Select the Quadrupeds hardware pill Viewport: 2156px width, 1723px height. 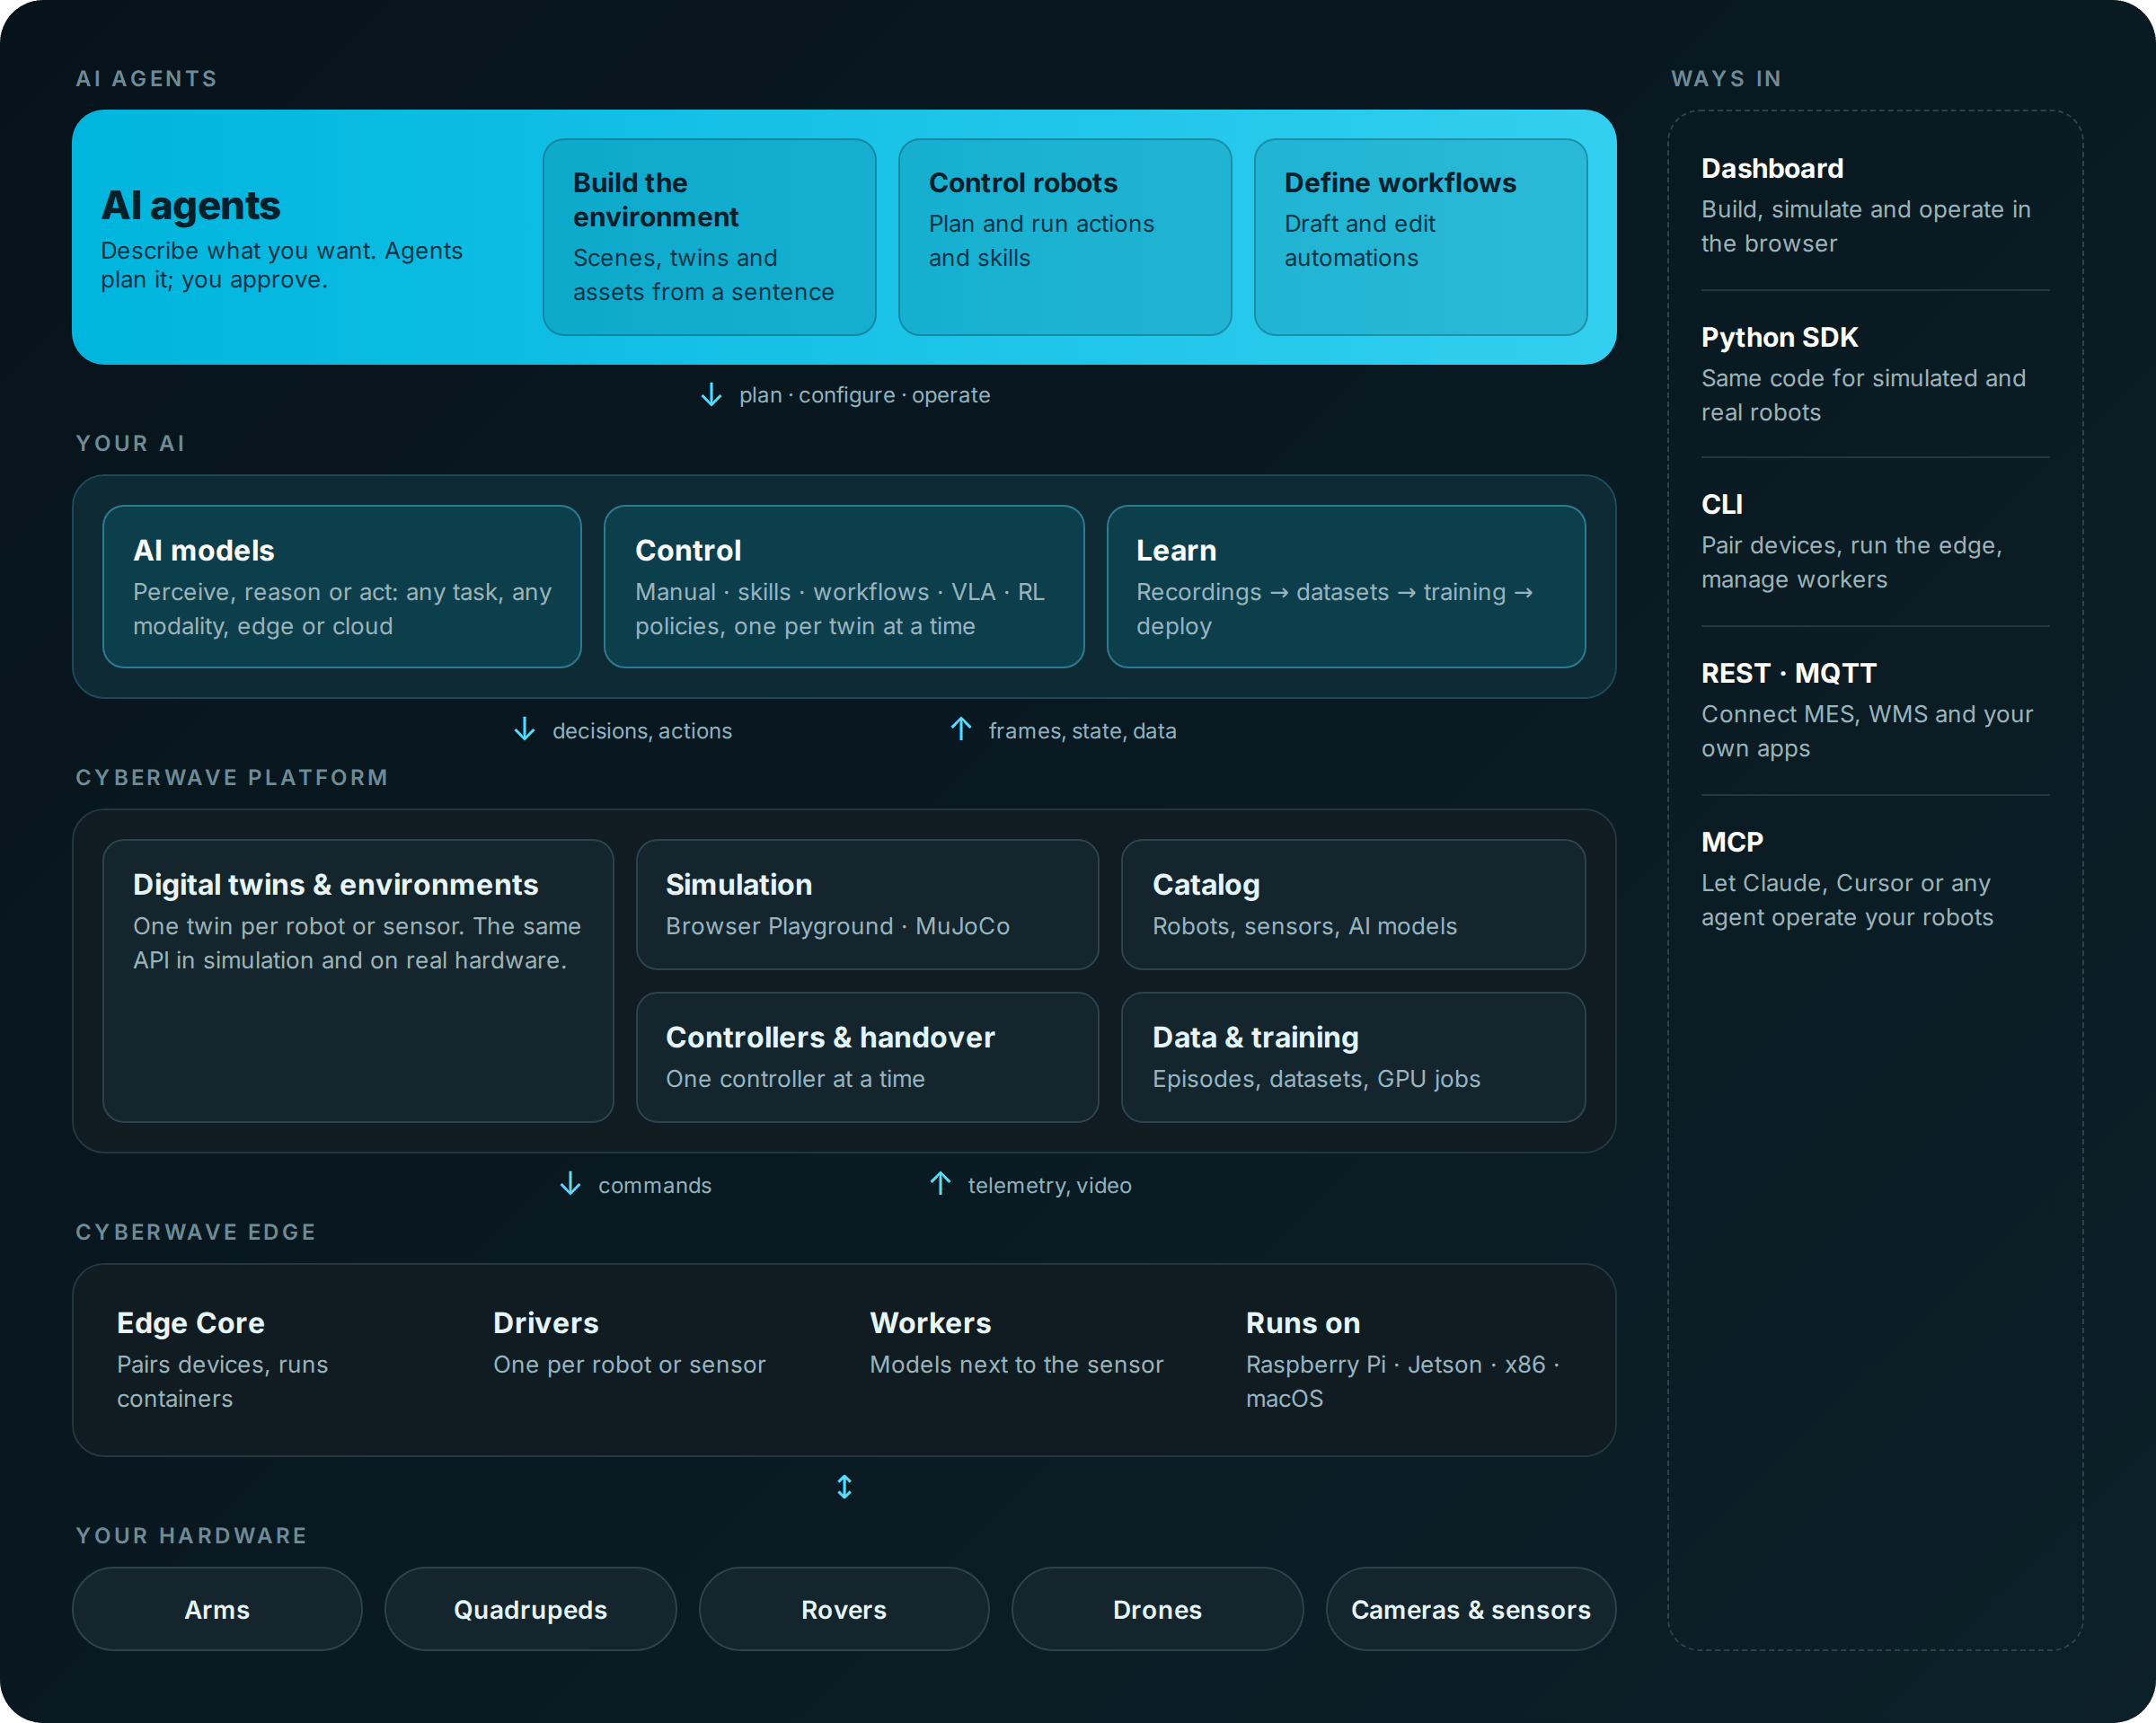pyautogui.click(x=530, y=1609)
